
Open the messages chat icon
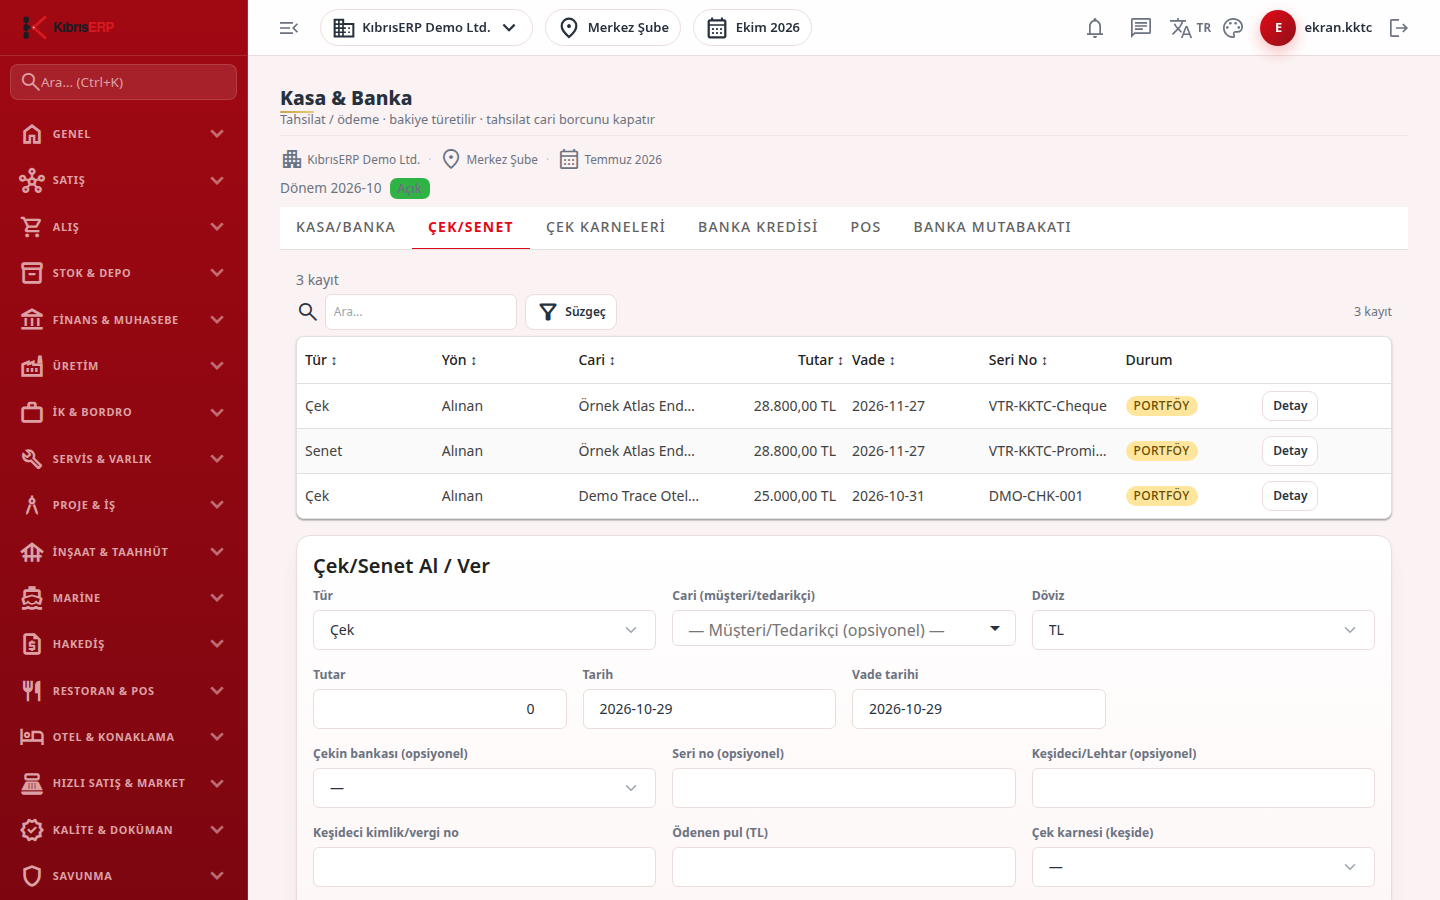[x=1141, y=28]
